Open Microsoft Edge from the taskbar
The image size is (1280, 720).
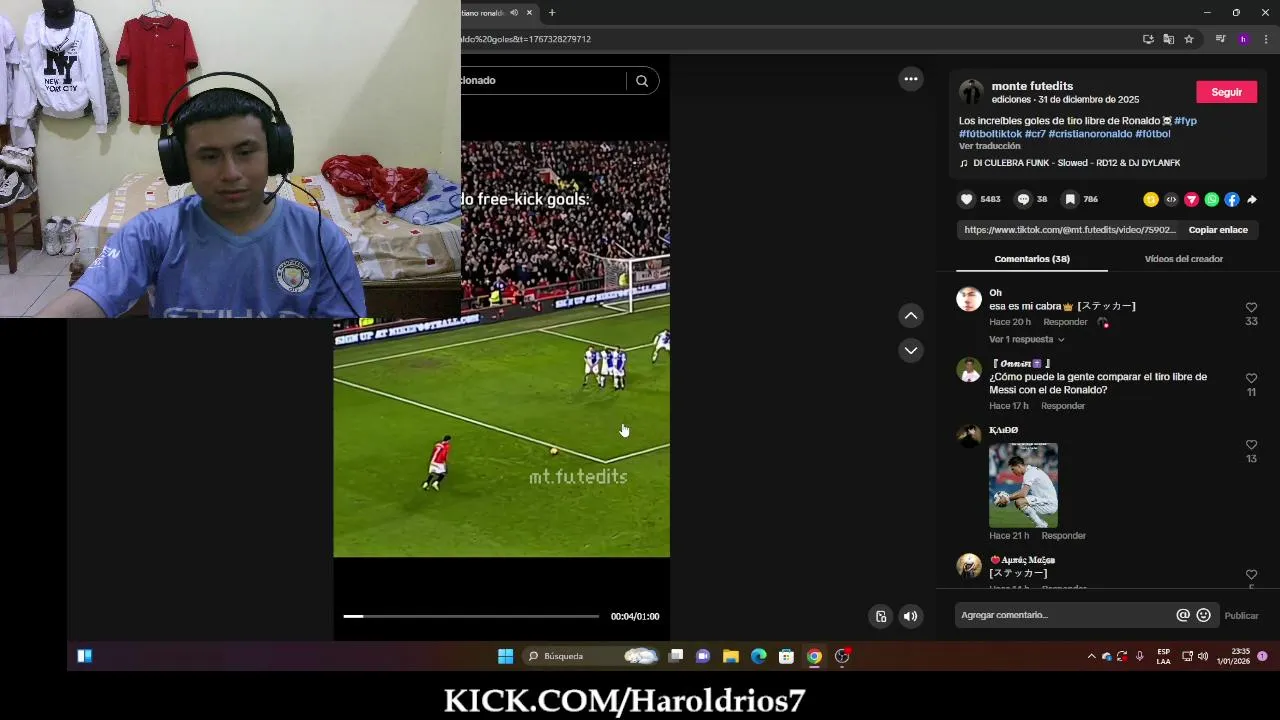coord(759,656)
